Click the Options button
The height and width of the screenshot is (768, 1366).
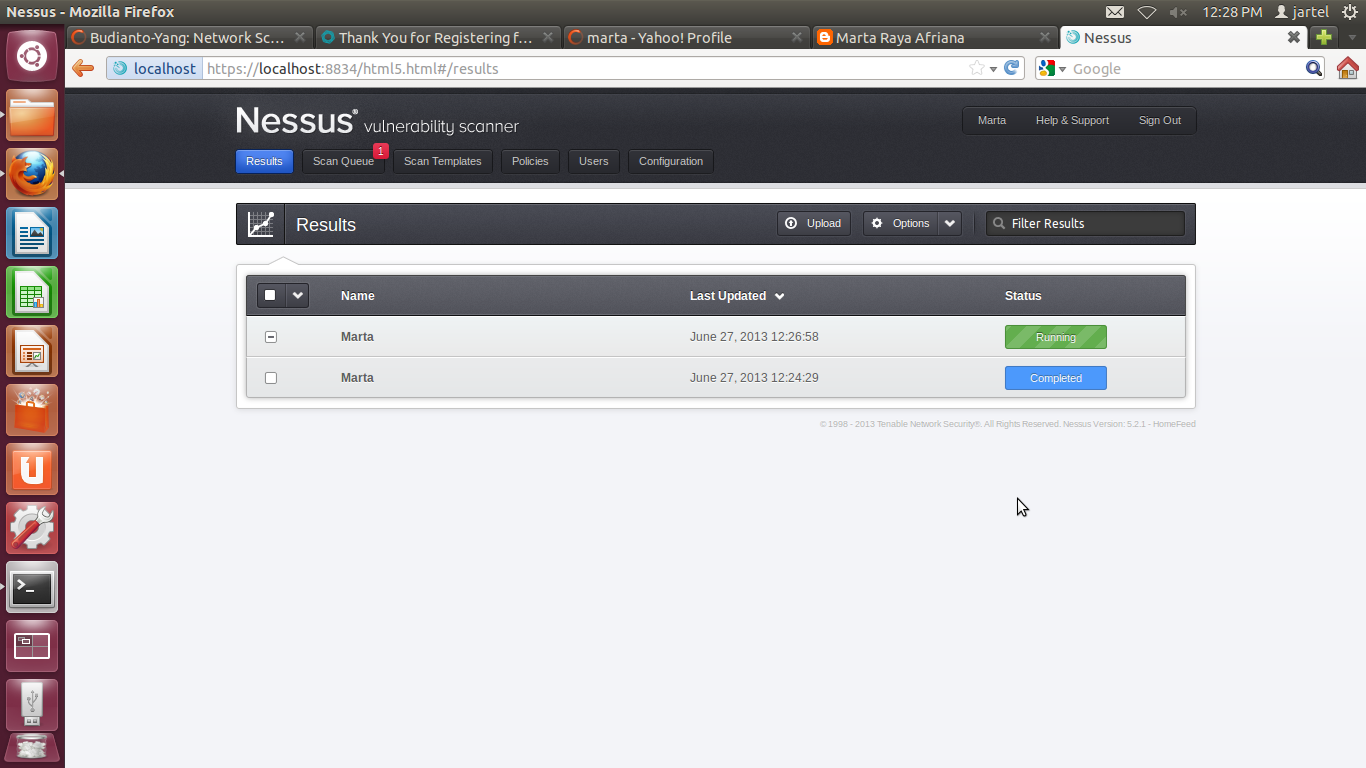click(901, 223)
